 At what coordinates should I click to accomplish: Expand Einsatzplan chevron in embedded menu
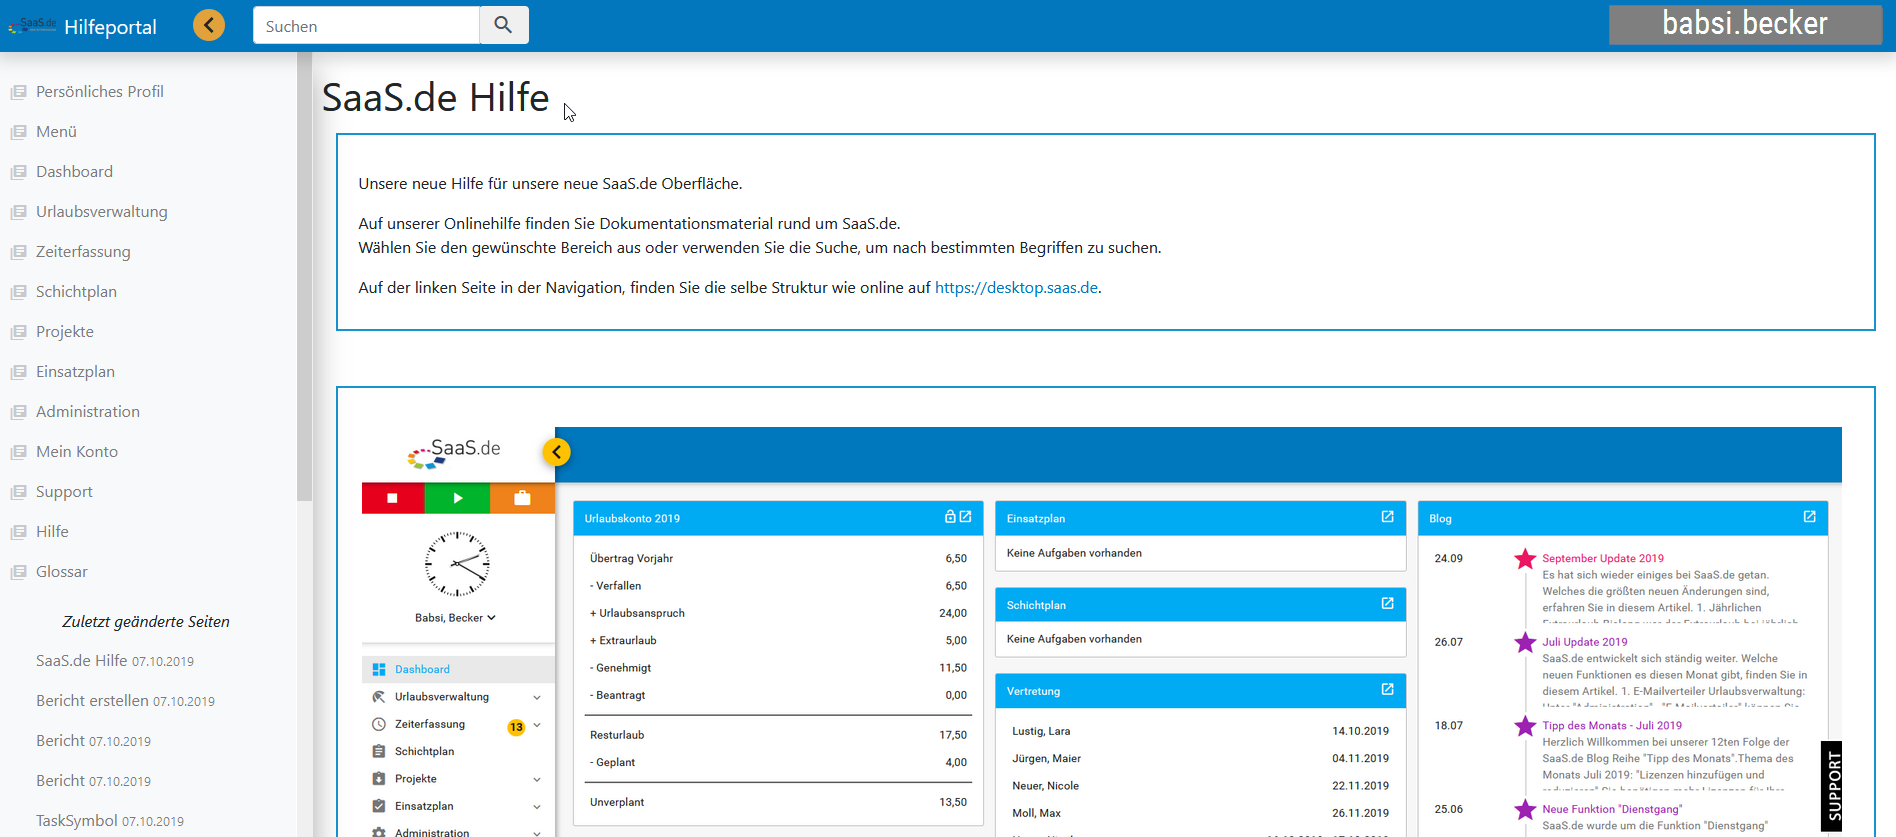click(537, 806)
